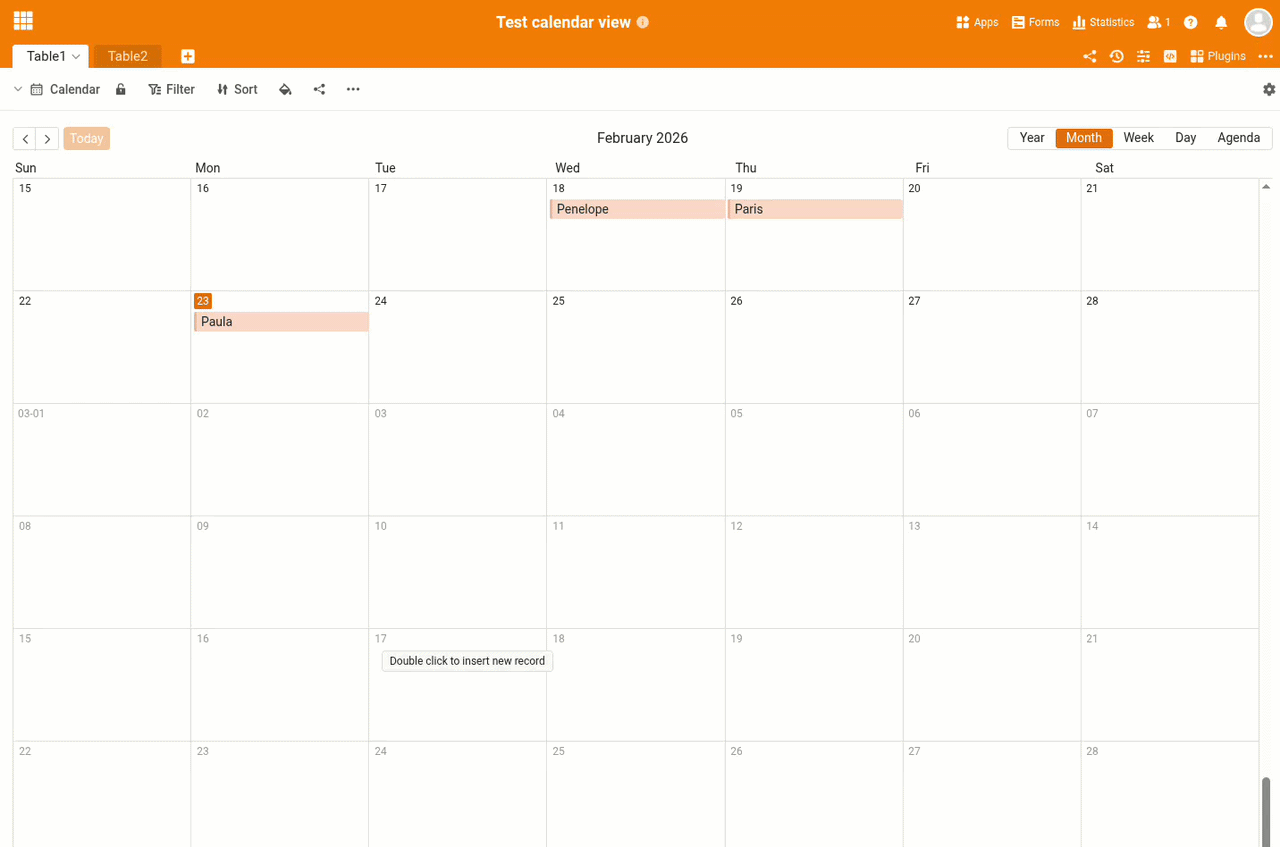Open the base history clock icon
Screen dimensions: 1280x847
click(1116, 57)
